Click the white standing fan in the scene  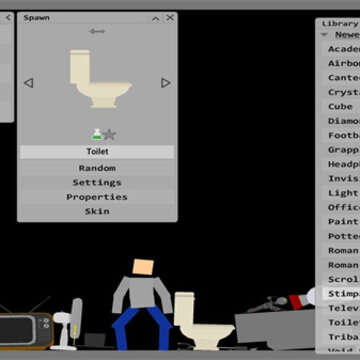tap(67, 324)
